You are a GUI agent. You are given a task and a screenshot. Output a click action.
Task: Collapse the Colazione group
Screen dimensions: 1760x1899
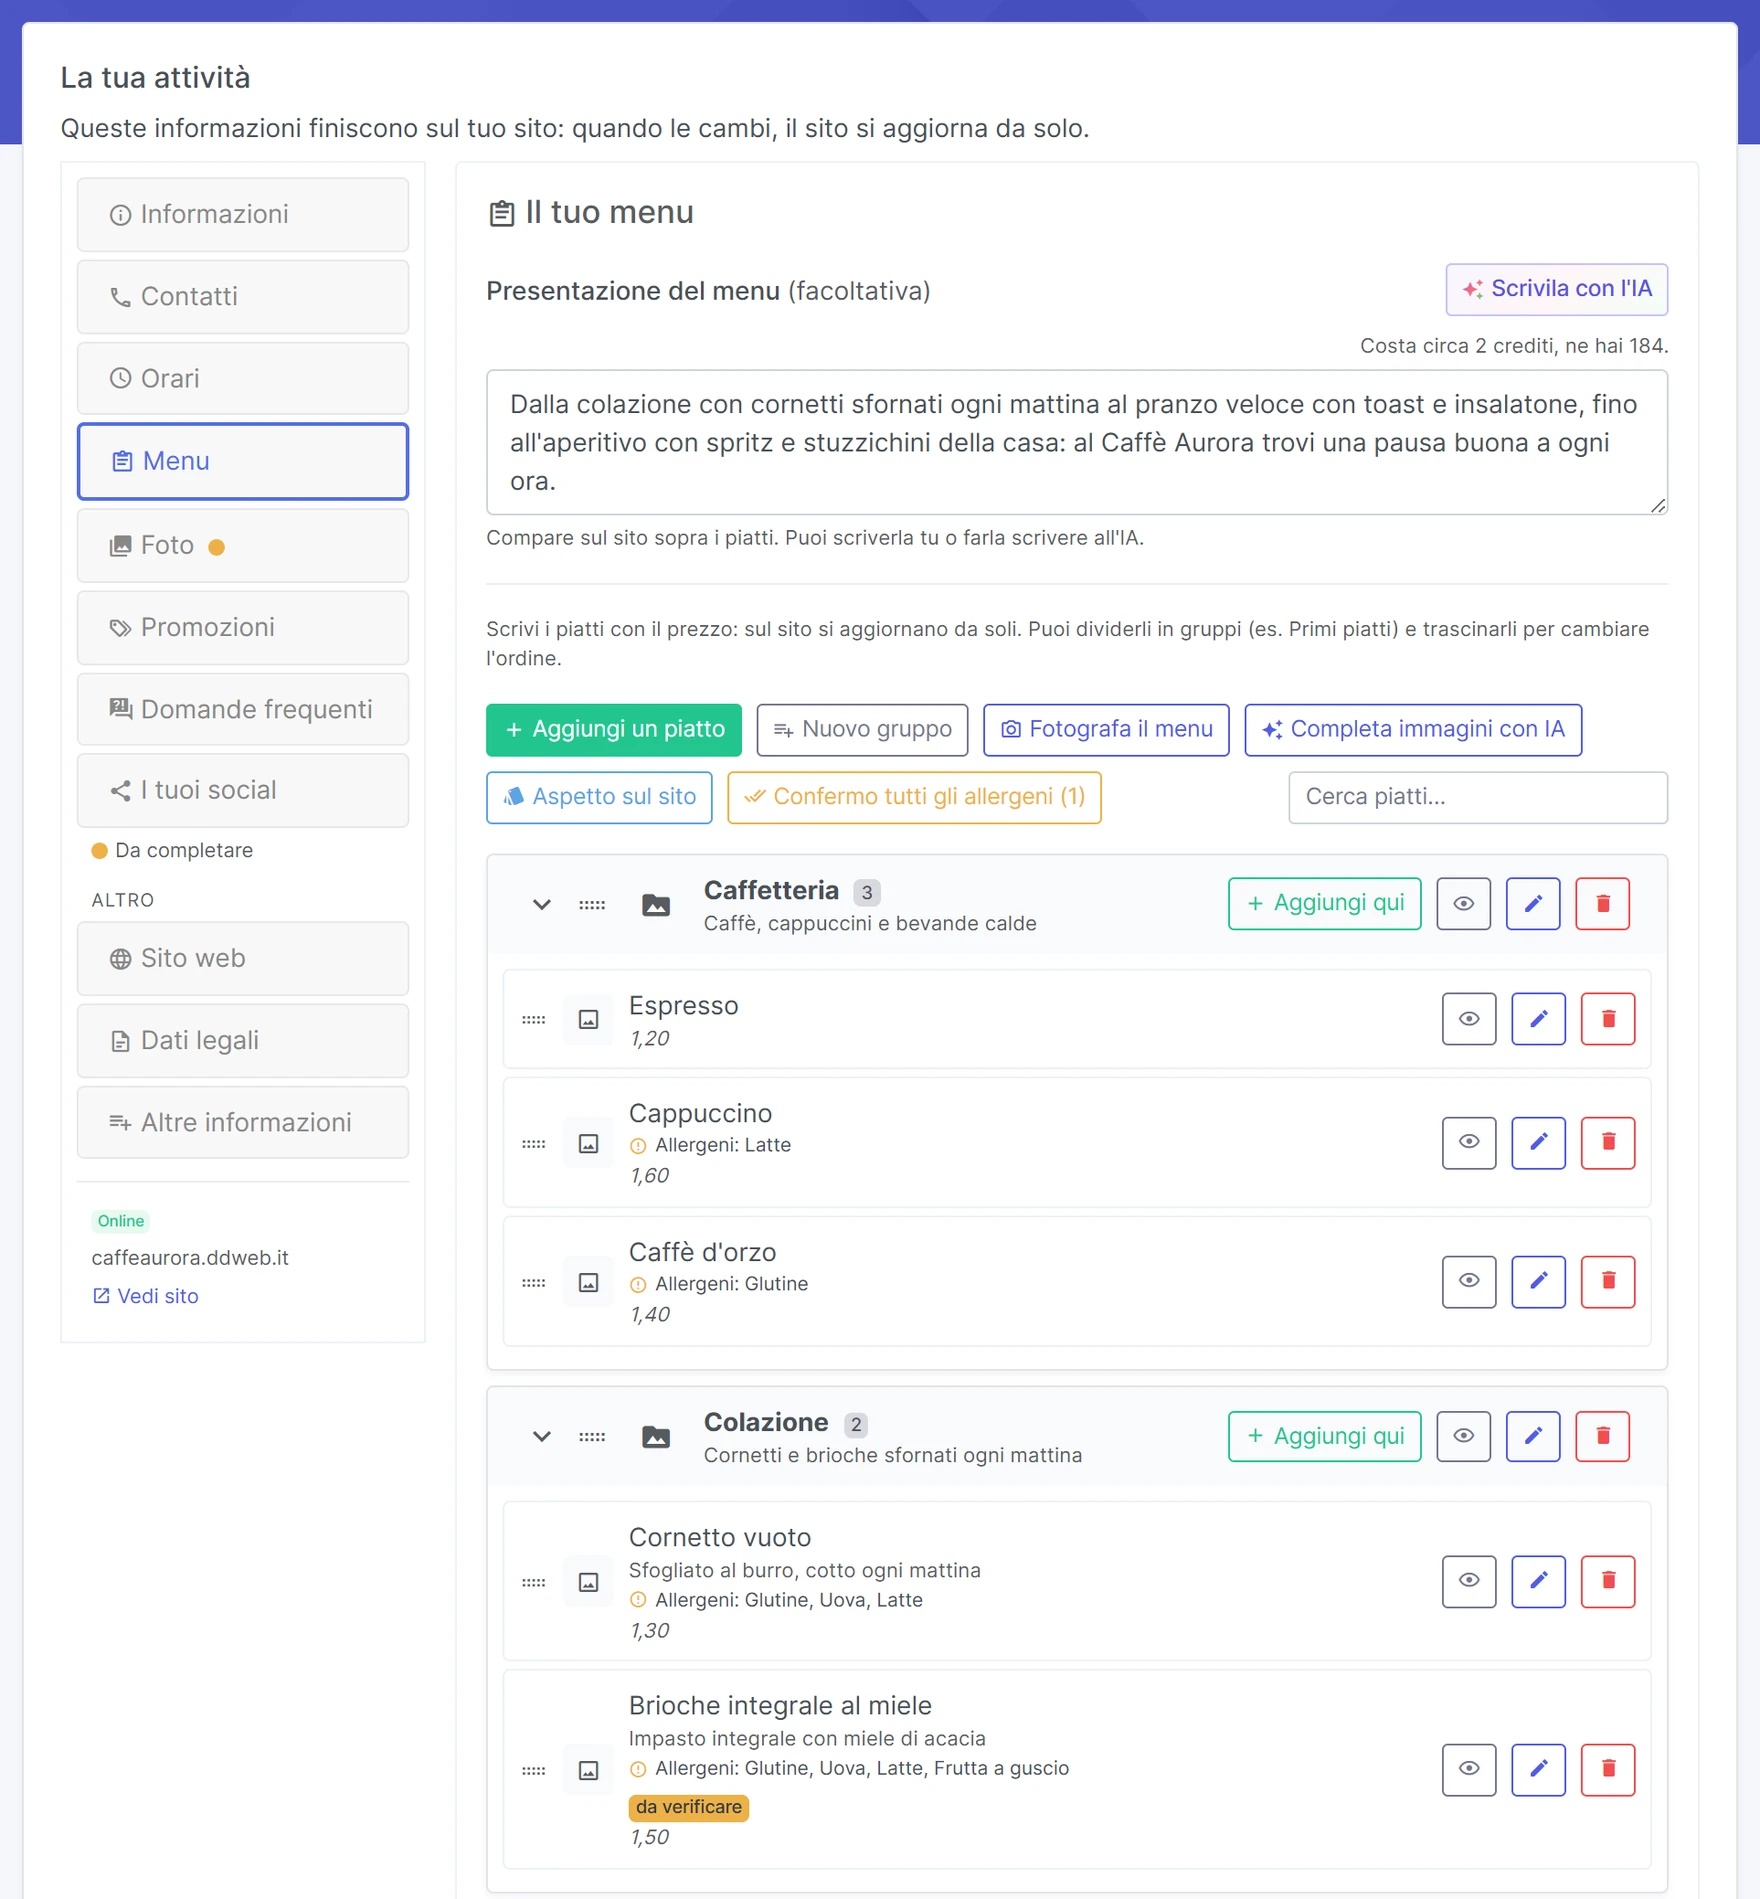point(542,1437)
